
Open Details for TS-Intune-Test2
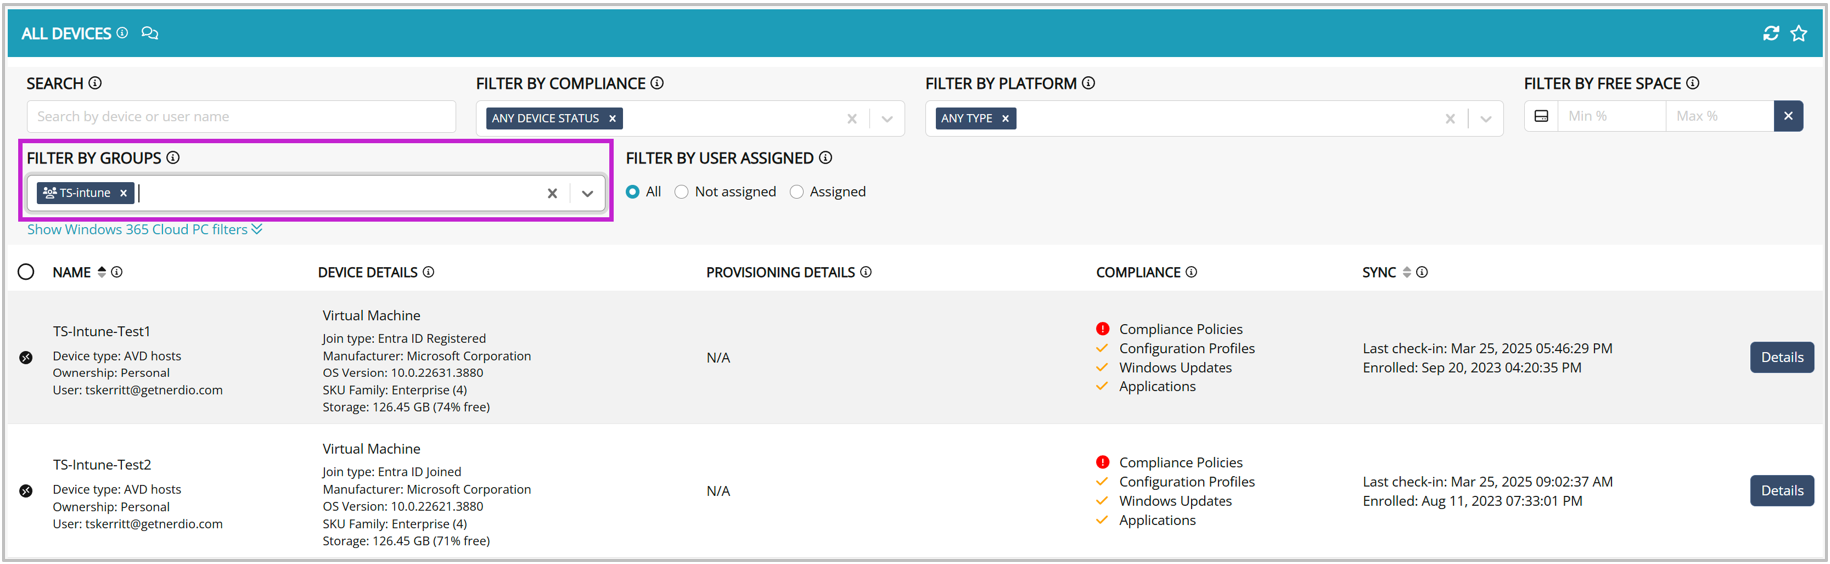coord(1781,491)
